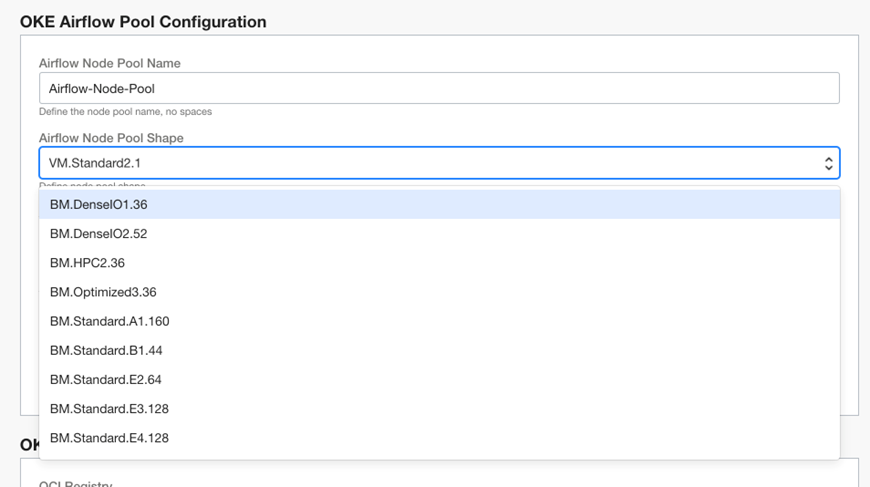The width and height of the screenshot is (870, 487).
Task: Choose BM.Standard.E3.128 node shape
Action: [110, 408]
